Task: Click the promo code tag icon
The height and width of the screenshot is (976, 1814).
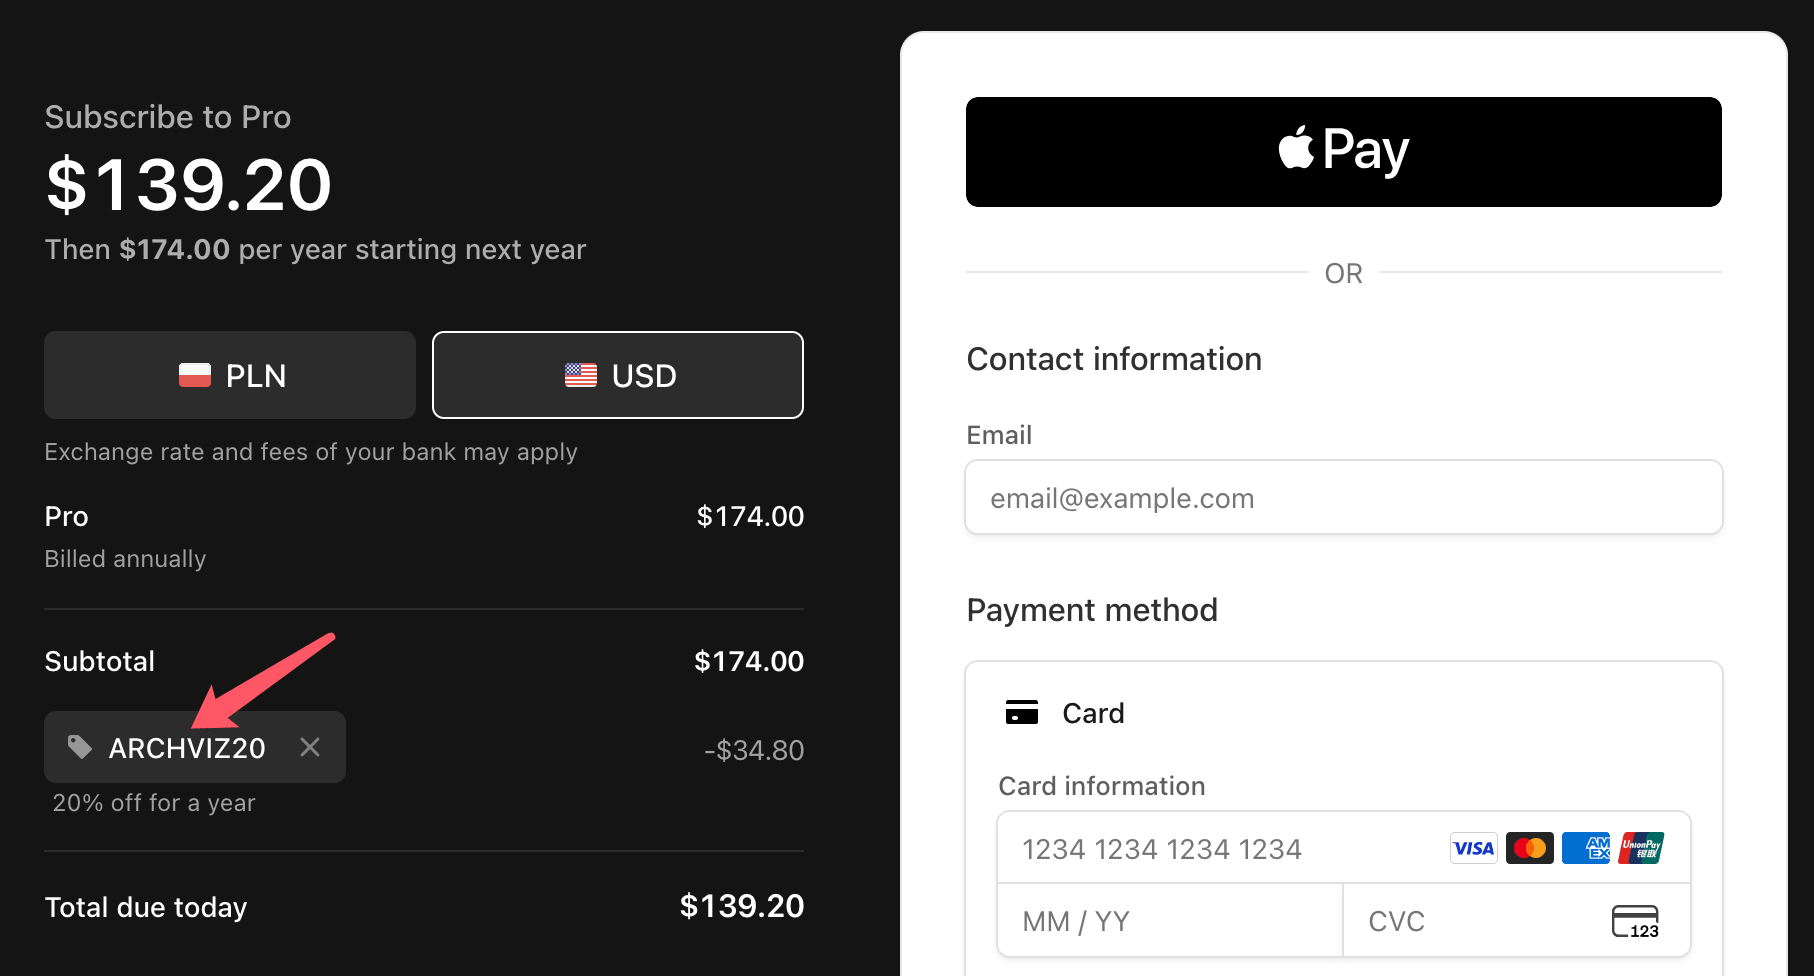Action: coord(80,747)
